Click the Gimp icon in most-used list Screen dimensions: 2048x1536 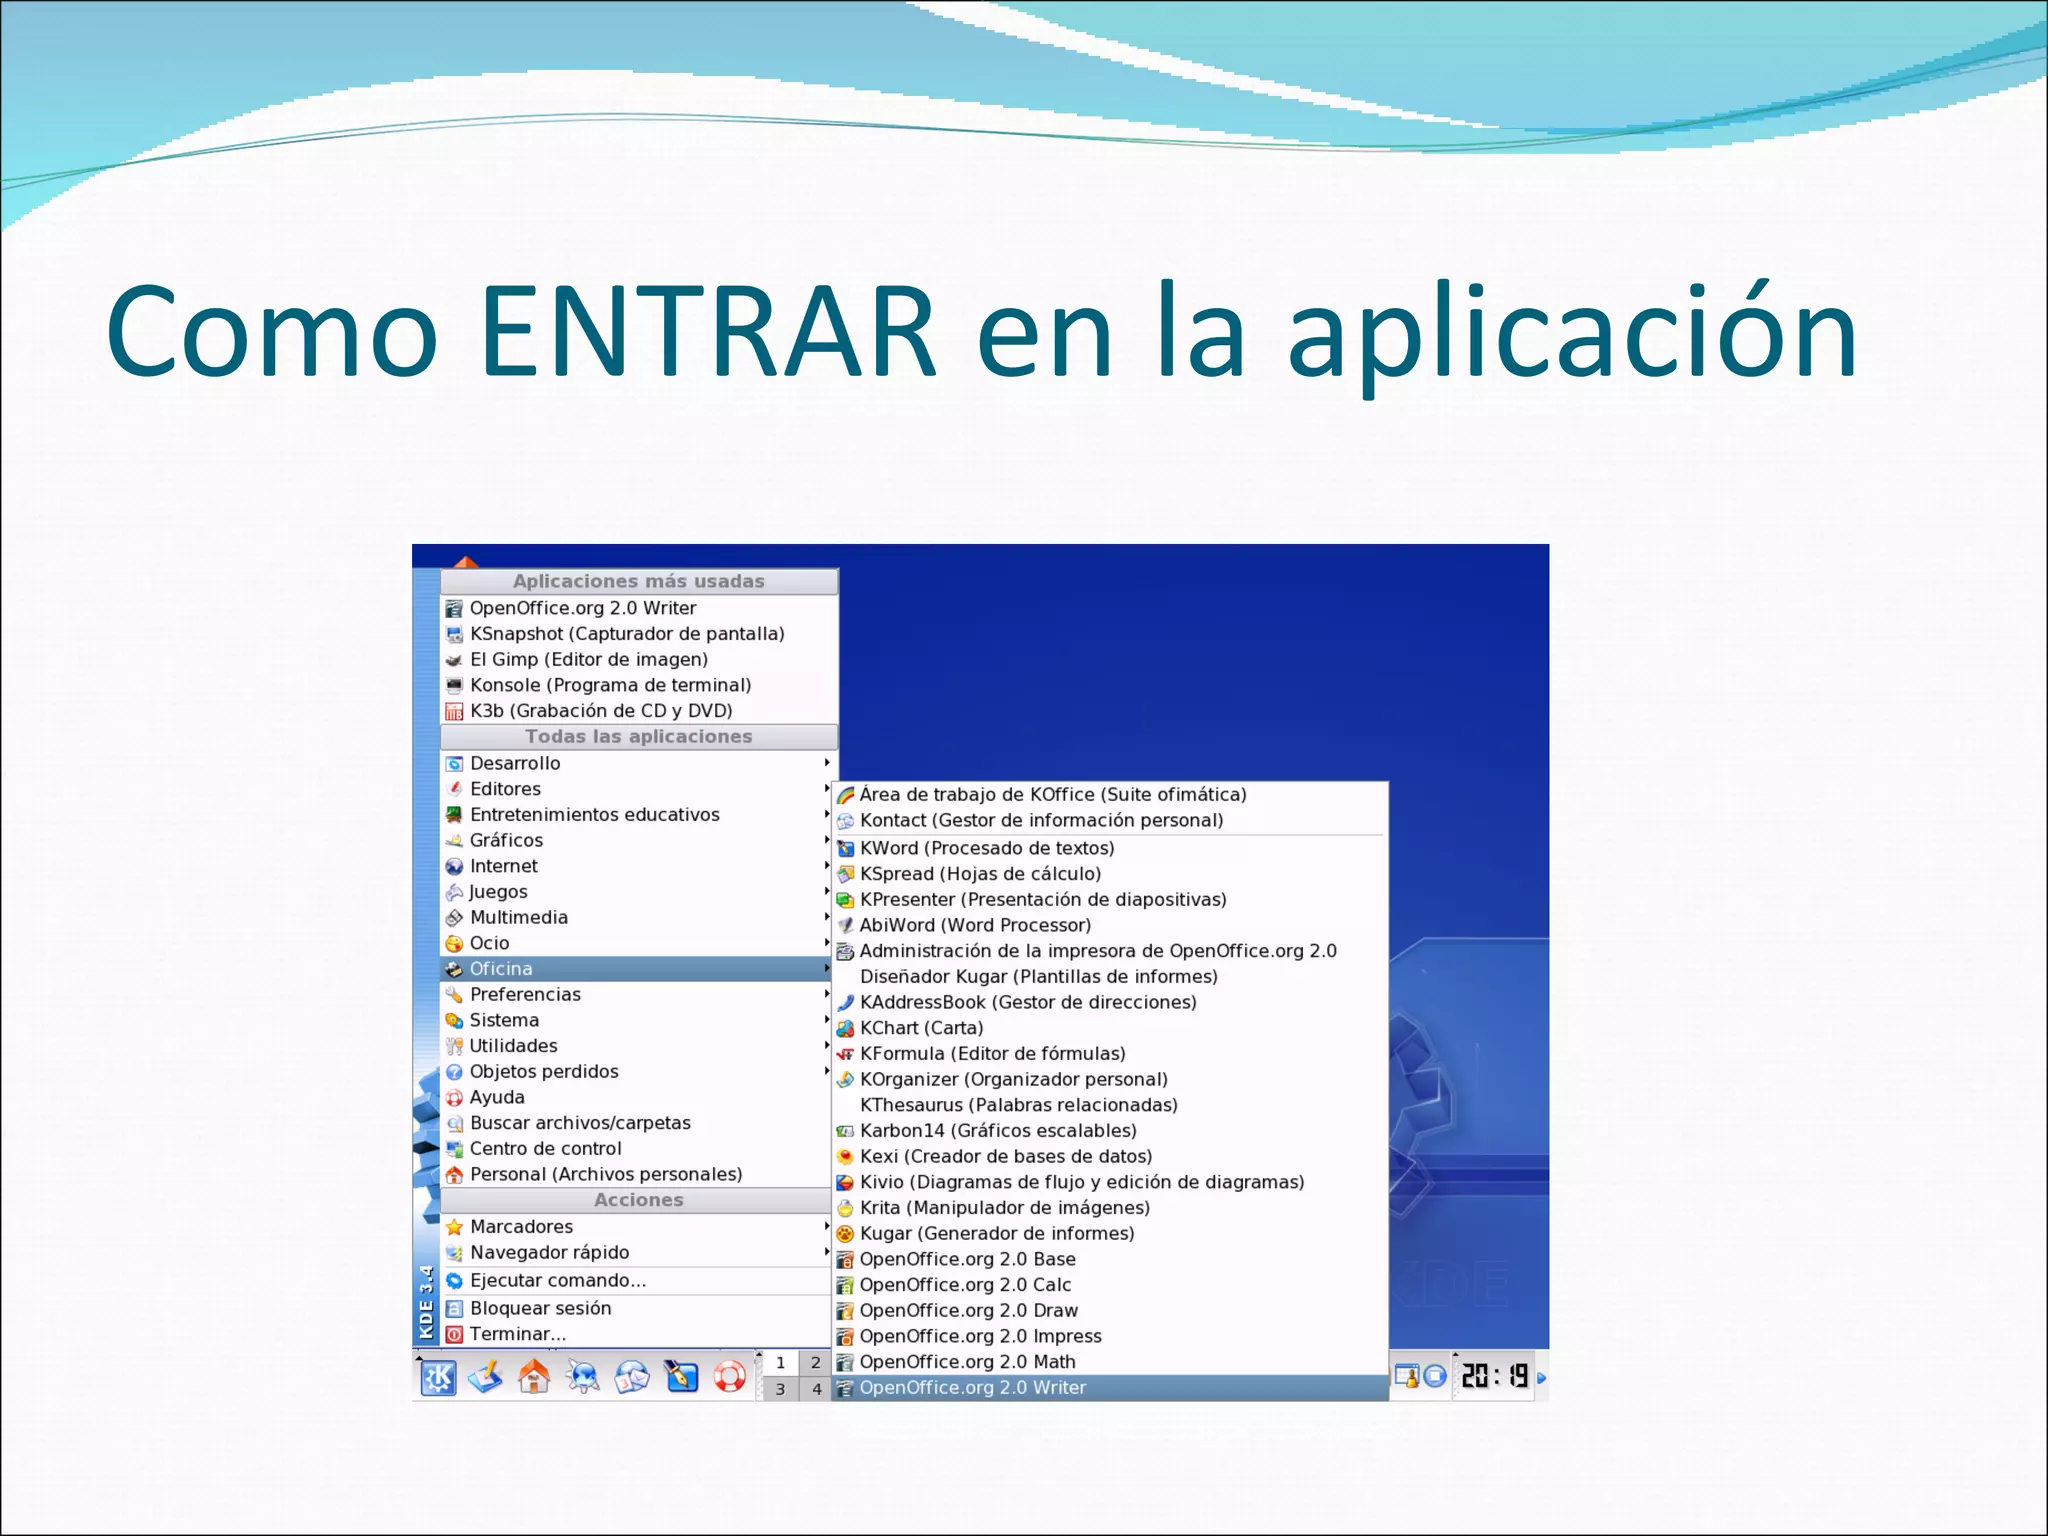(454, 660)
